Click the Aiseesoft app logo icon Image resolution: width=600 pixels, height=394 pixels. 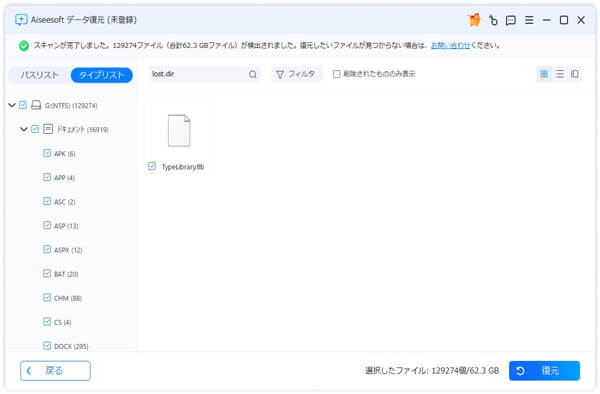click(21, 20)
